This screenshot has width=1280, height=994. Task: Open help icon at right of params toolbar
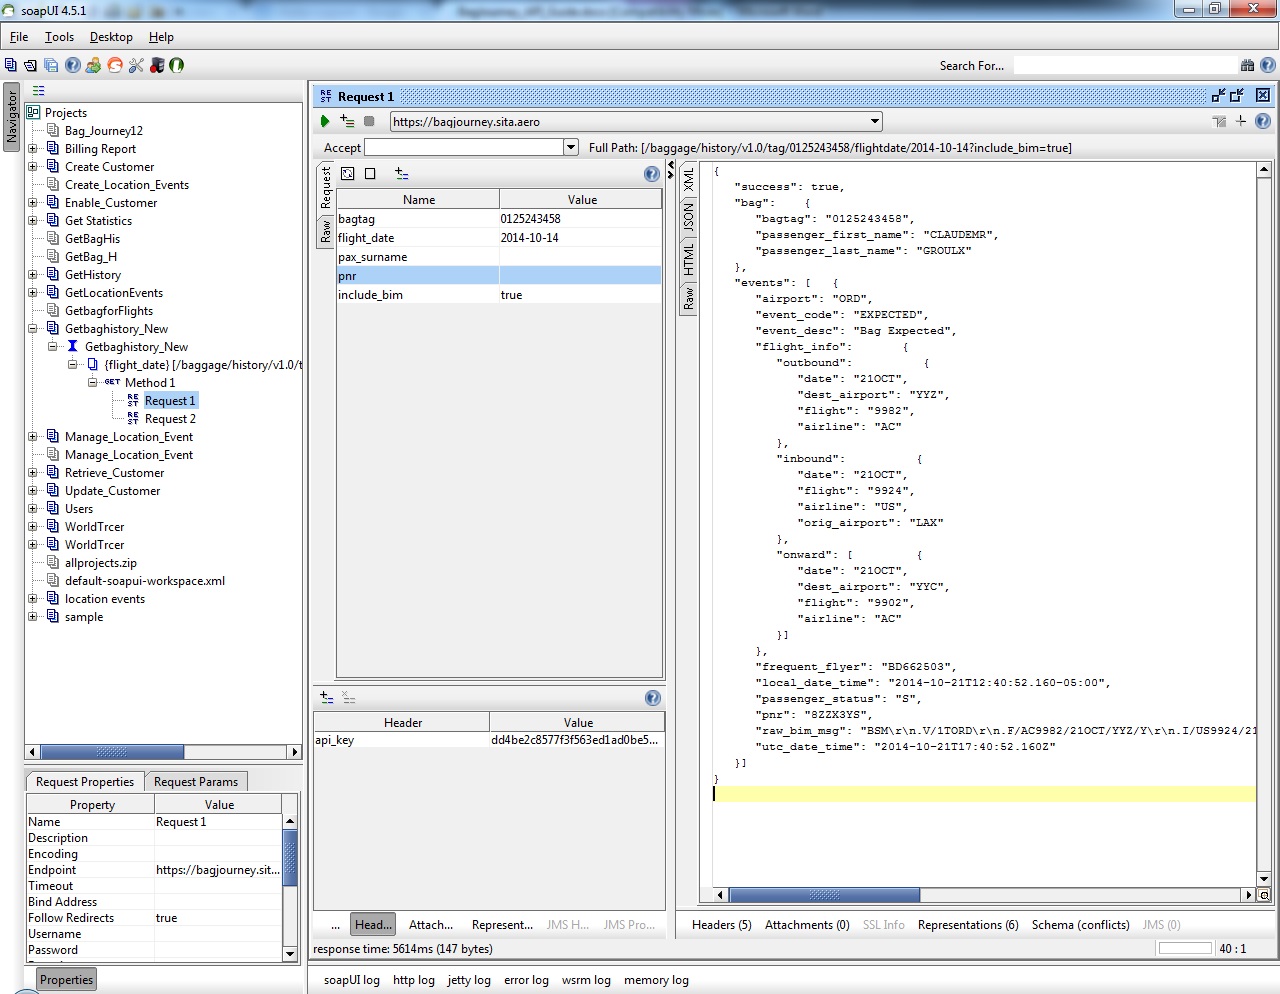652,174
